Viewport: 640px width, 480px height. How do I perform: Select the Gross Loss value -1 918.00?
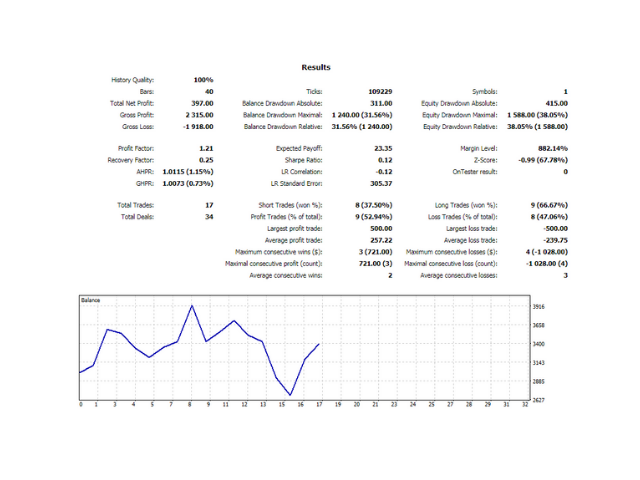196,127
